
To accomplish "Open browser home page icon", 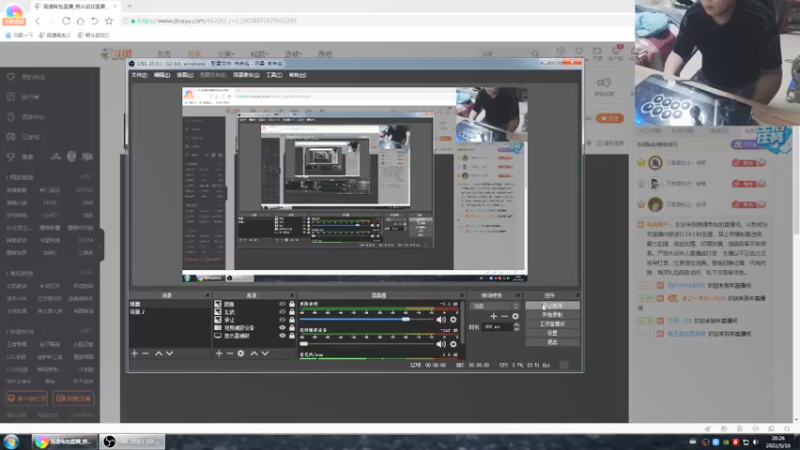I will pos(80,21).
